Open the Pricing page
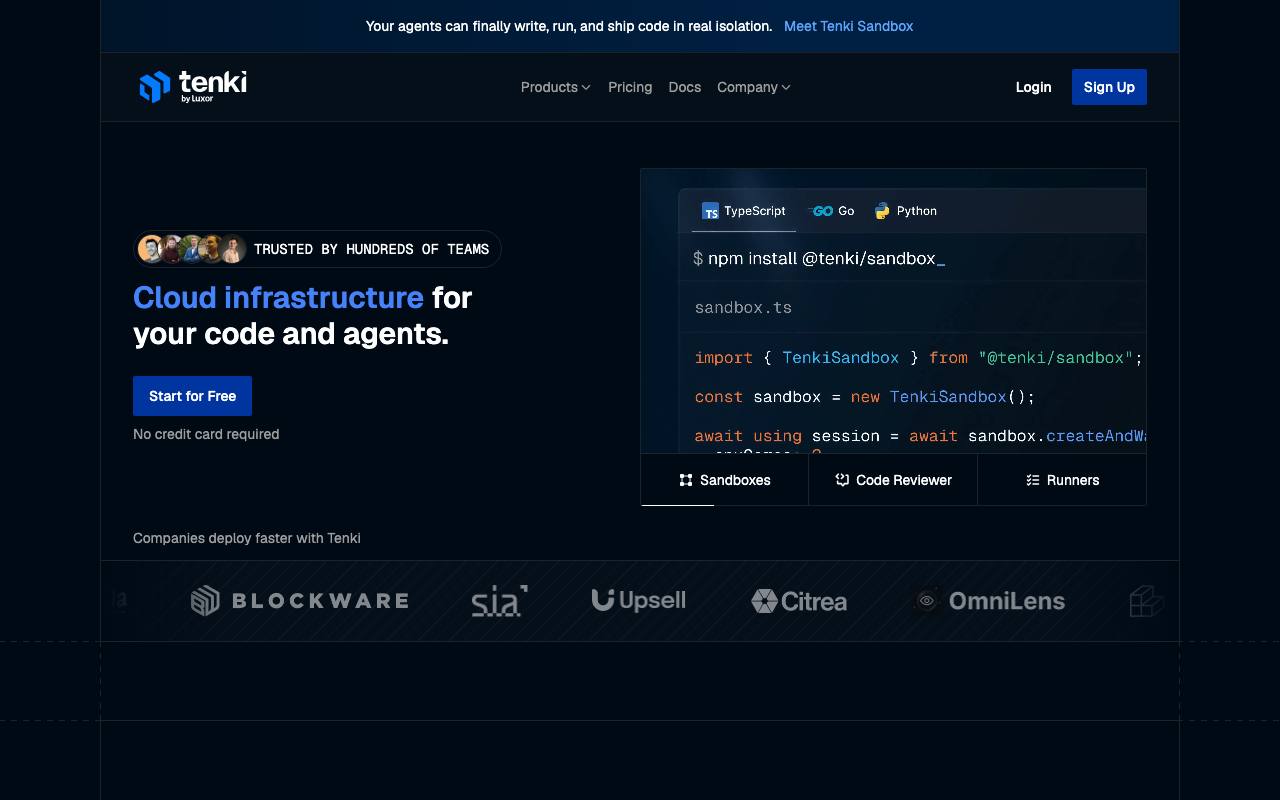This screenshot has height=800, width=1280. 630,87
